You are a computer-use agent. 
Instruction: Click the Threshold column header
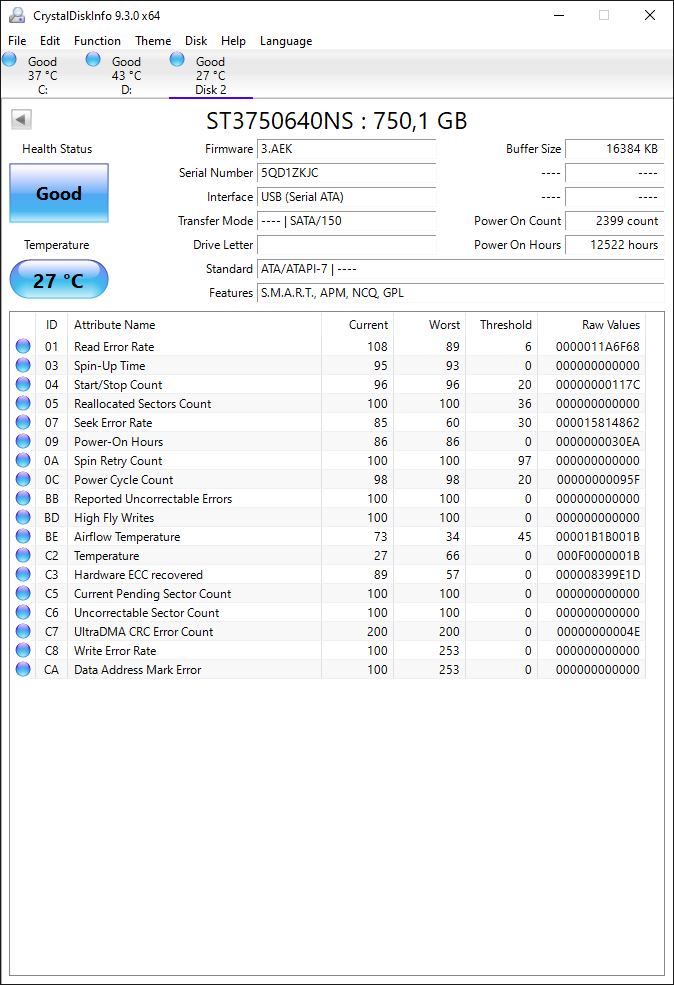pos(501,325)
